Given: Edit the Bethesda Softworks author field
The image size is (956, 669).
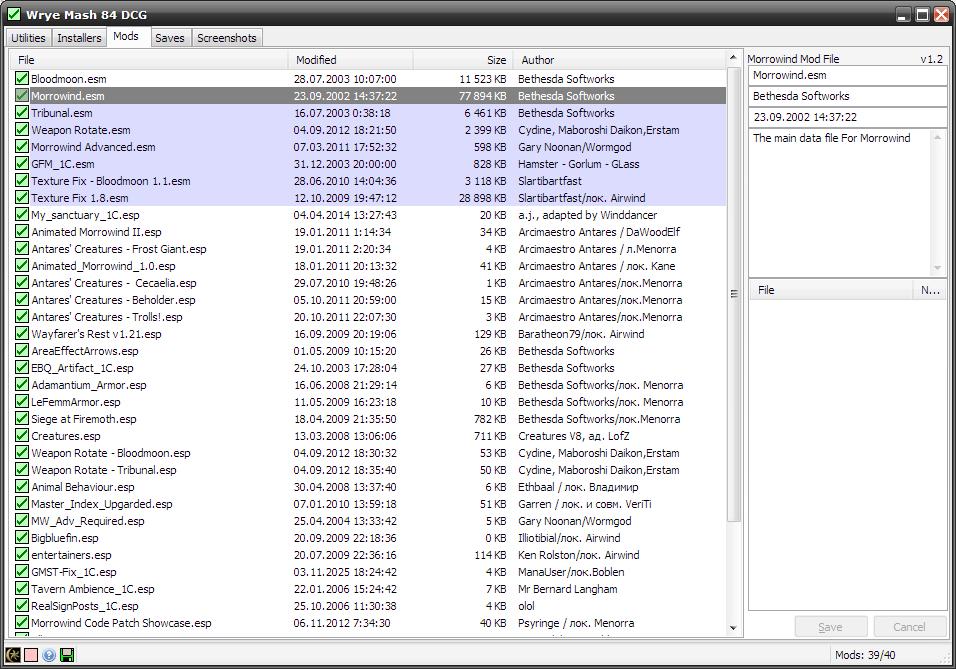Looking at the screenshot, I should pos(847,96).
